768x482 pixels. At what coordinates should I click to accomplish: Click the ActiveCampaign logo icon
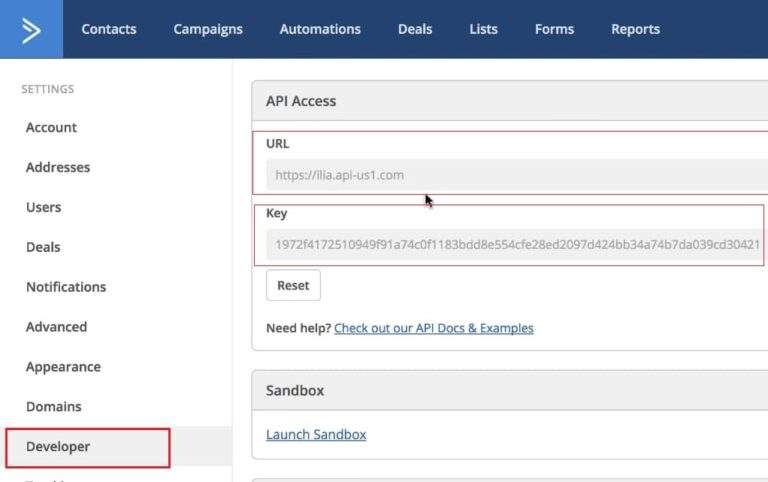tap(31, 29)
